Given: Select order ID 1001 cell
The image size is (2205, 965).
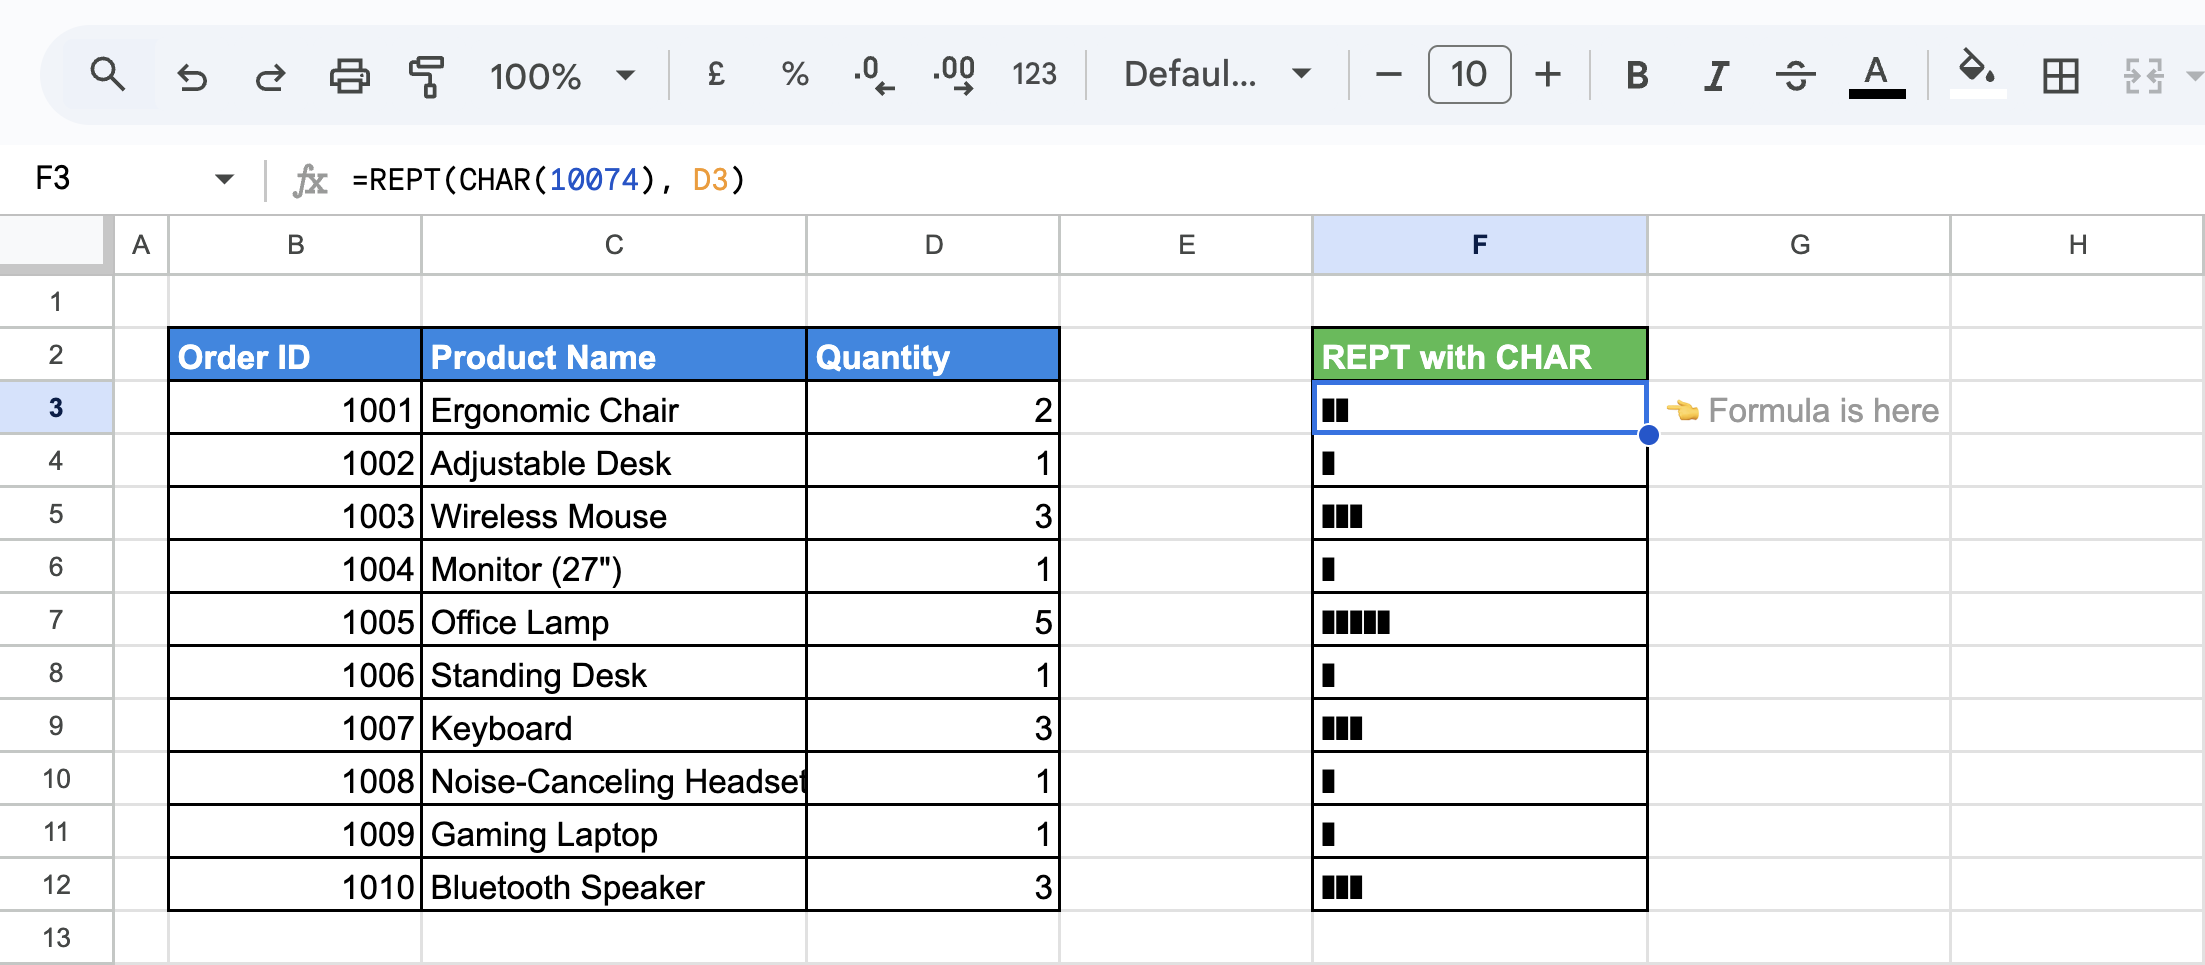Looking at the screenshot, I should coord(295,408).
